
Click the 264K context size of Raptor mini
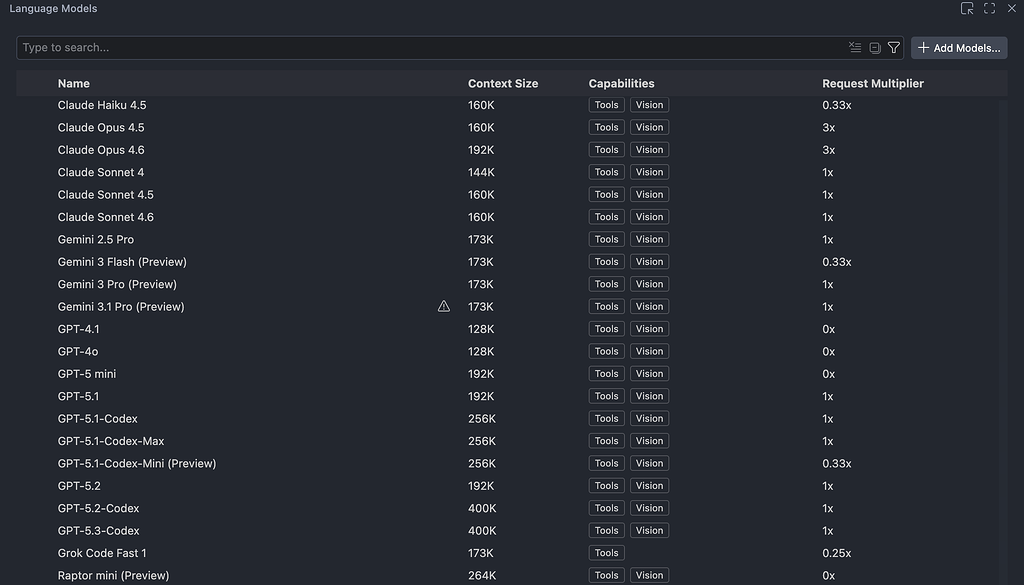pos(482,575)
